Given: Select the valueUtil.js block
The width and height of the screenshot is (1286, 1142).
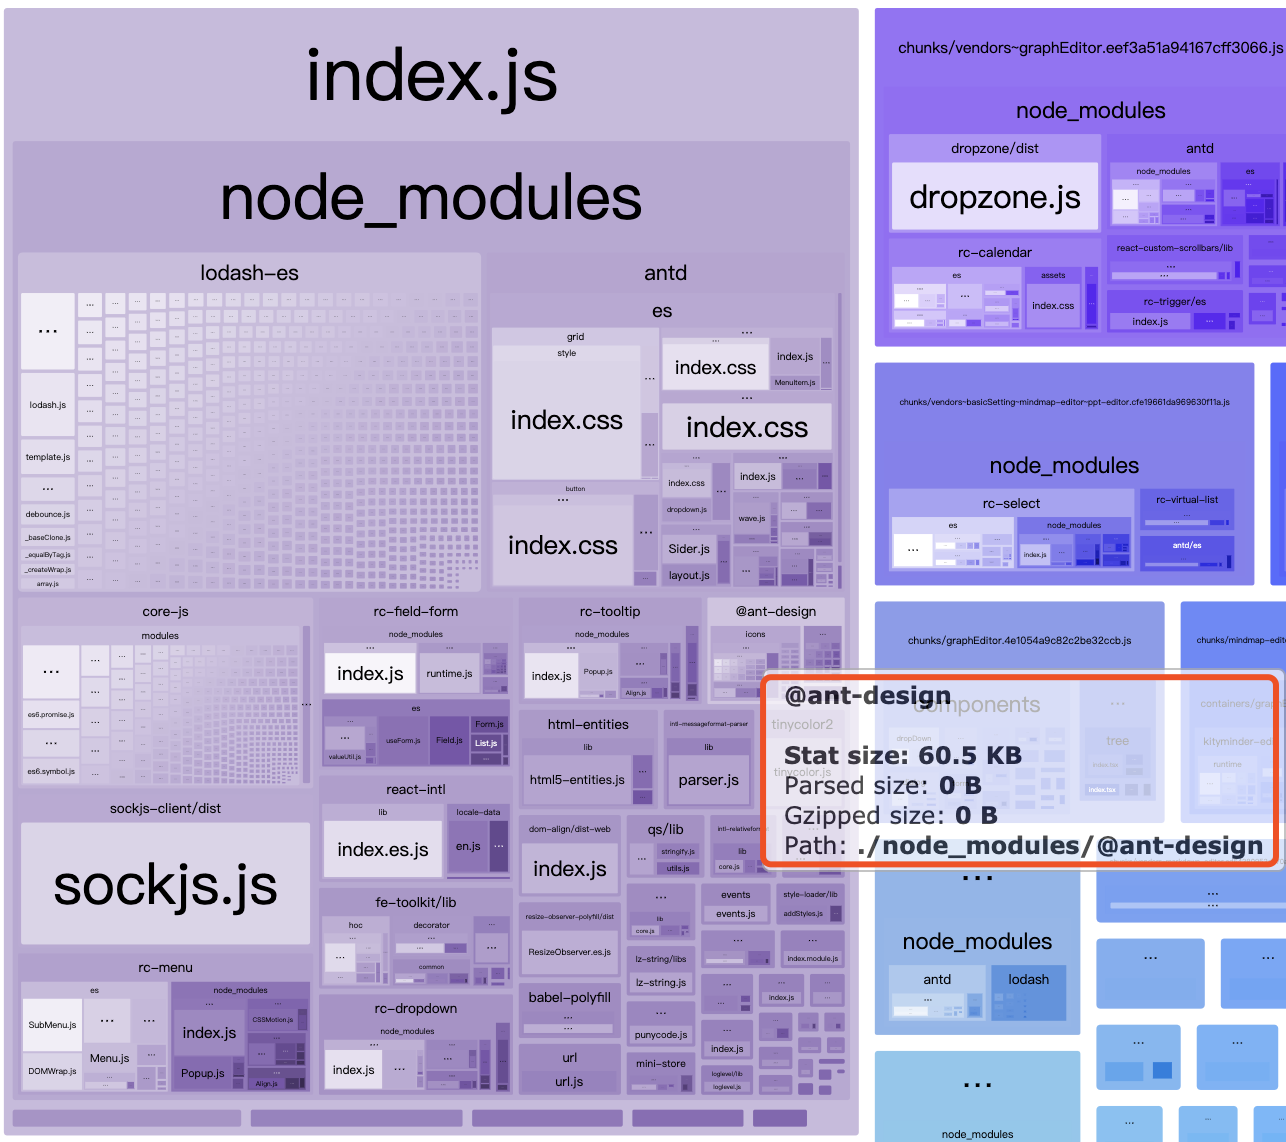Looking at the screenshot, I should click(x=345, y=757).
